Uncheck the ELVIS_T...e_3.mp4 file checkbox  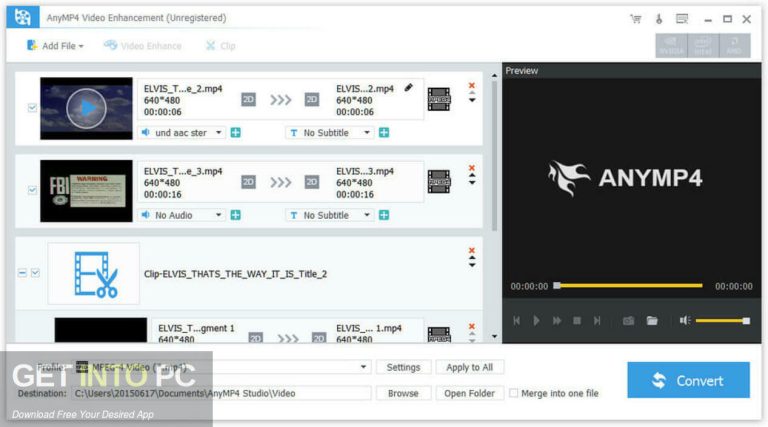click(x=32, y=190)
